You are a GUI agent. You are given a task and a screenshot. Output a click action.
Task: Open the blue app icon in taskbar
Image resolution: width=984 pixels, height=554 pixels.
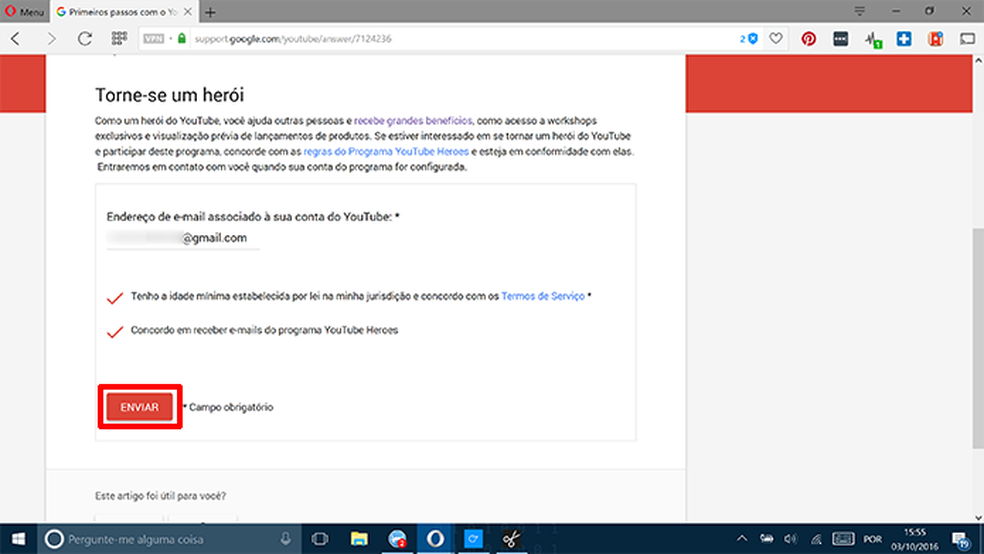(473, 539)
